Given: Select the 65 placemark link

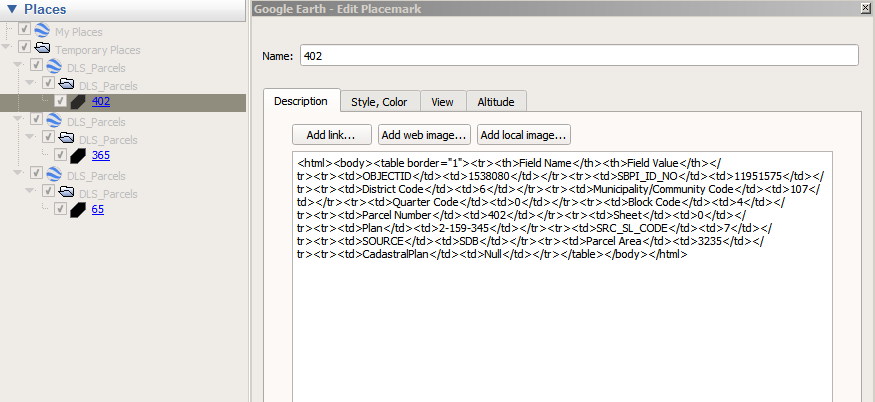Looking at the screenshot, I should click(x=97, y=209).
